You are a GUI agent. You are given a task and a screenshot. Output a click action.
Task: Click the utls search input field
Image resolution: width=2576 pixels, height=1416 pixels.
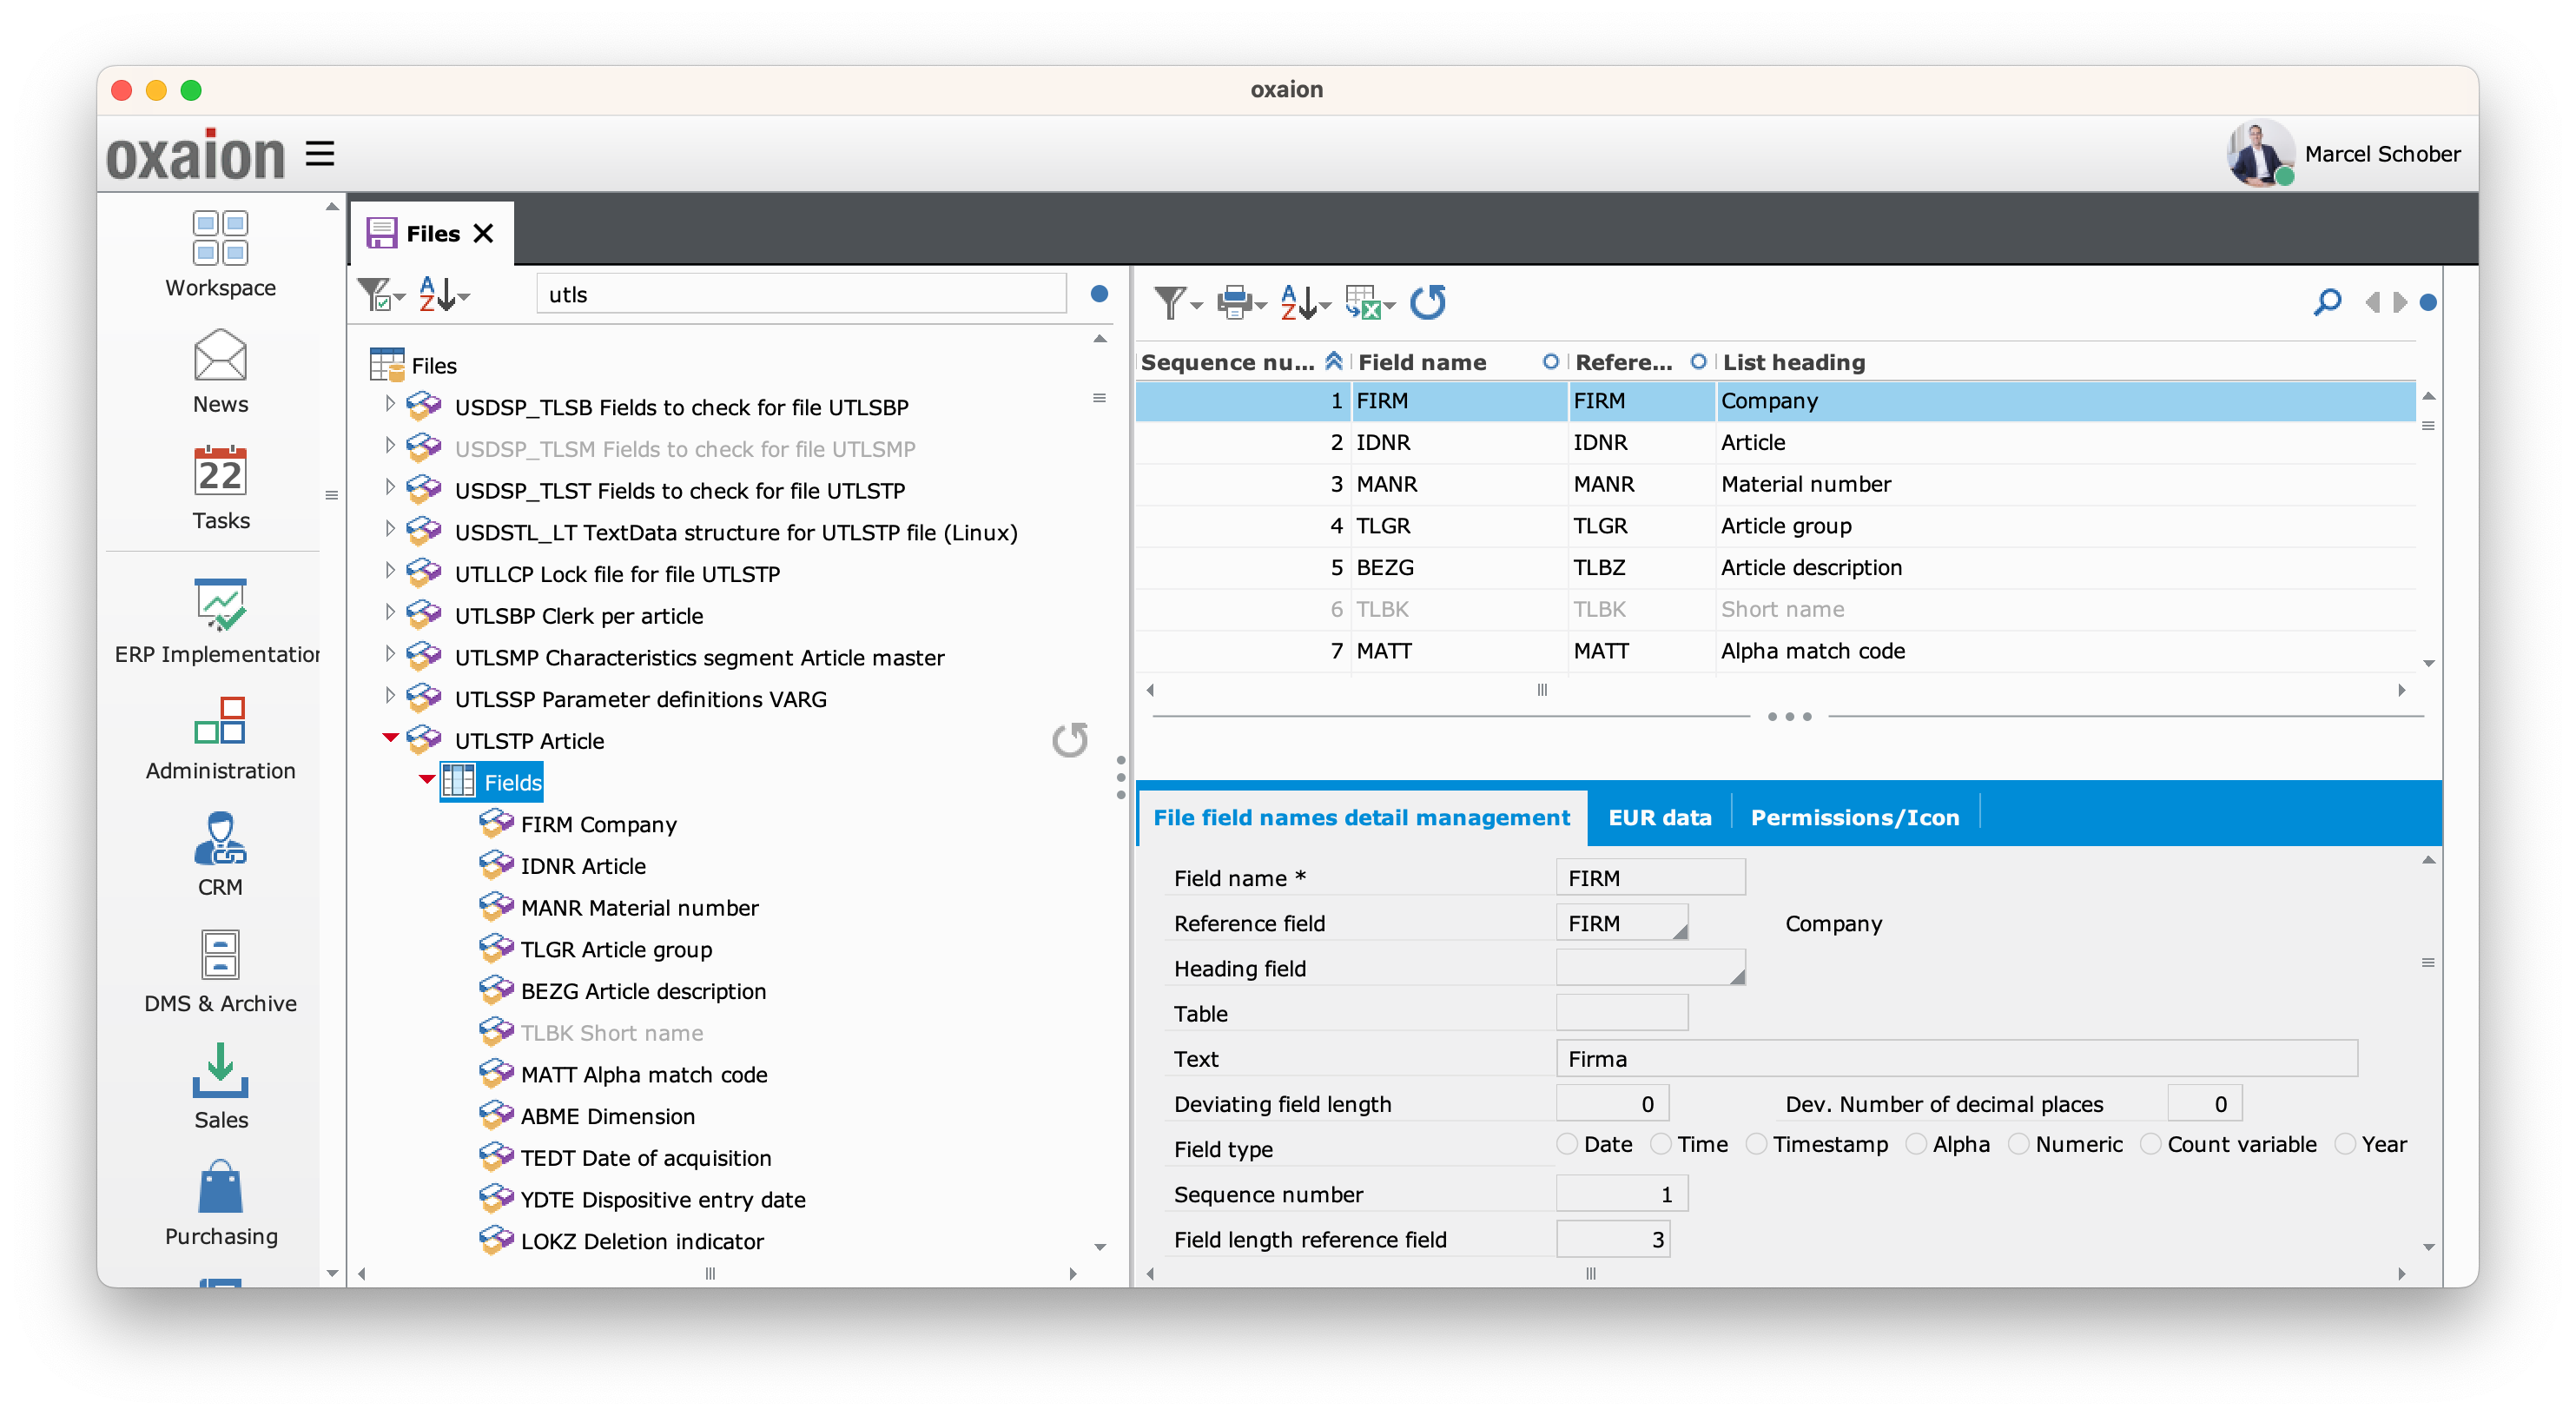tap(801, 294)
